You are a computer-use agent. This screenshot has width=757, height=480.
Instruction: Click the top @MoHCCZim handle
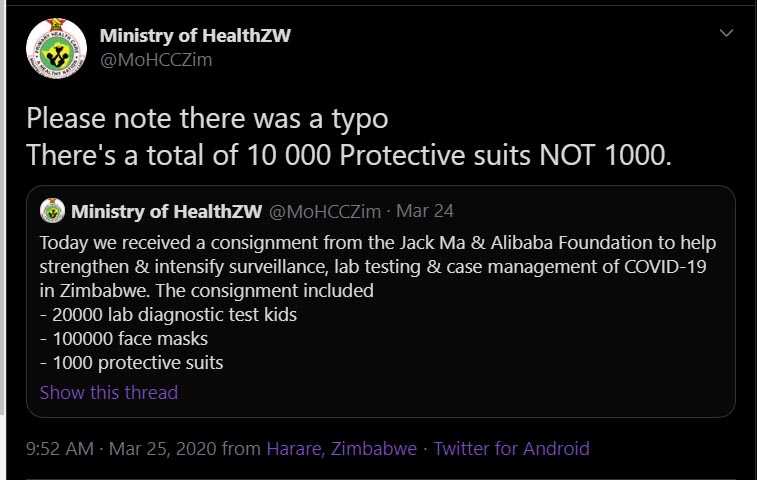coord(156,60)
